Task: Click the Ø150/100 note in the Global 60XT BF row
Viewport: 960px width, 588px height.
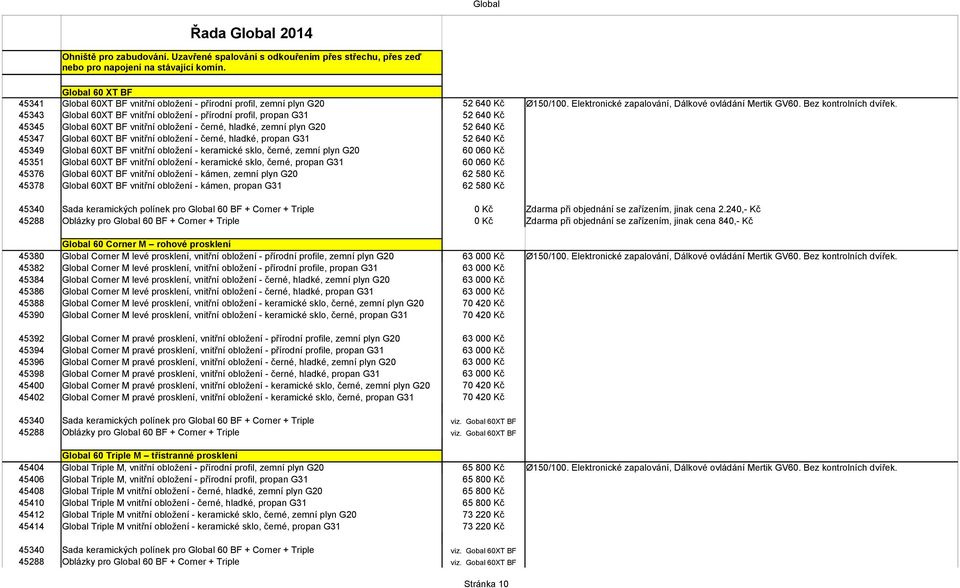Action: pos(711,104)
